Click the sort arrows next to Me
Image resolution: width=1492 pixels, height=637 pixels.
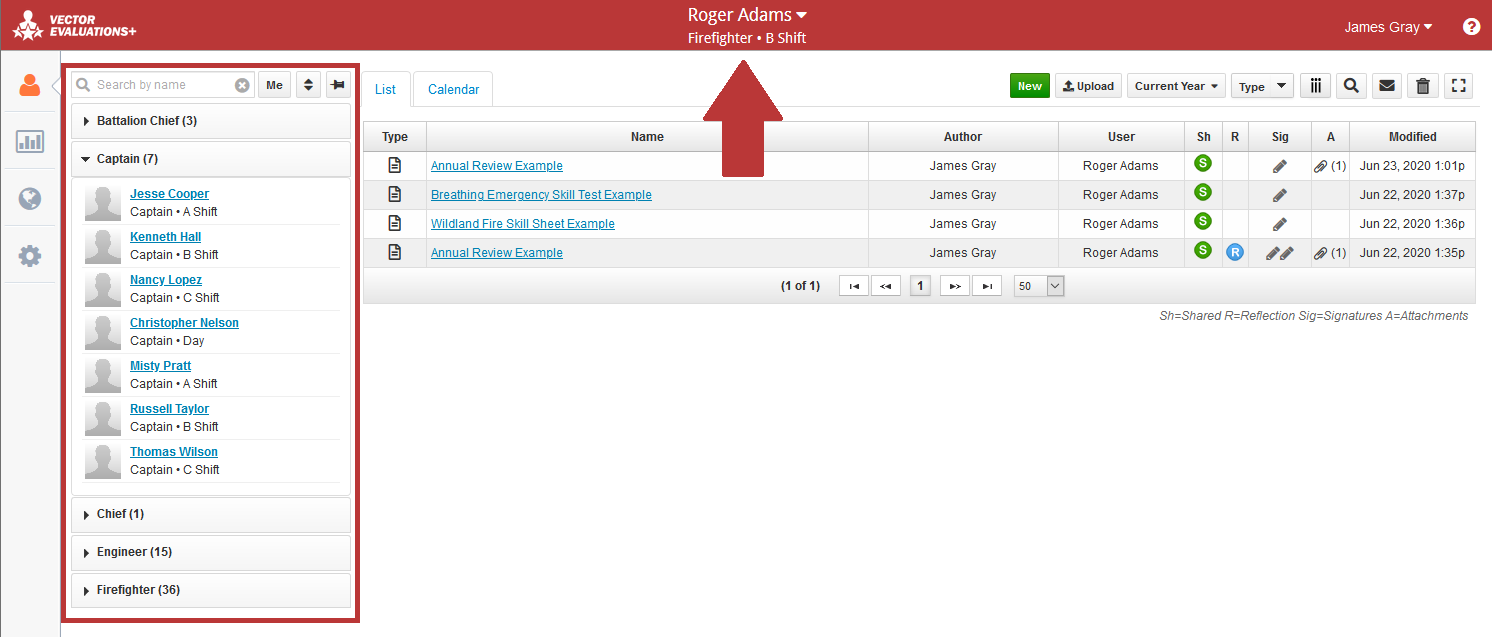click(x=307, y=85)
